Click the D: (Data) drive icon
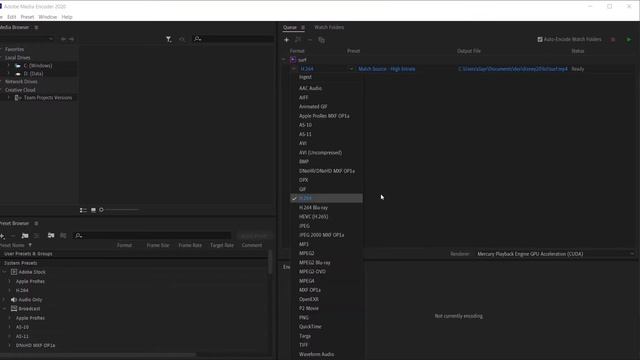 point(18,74)
